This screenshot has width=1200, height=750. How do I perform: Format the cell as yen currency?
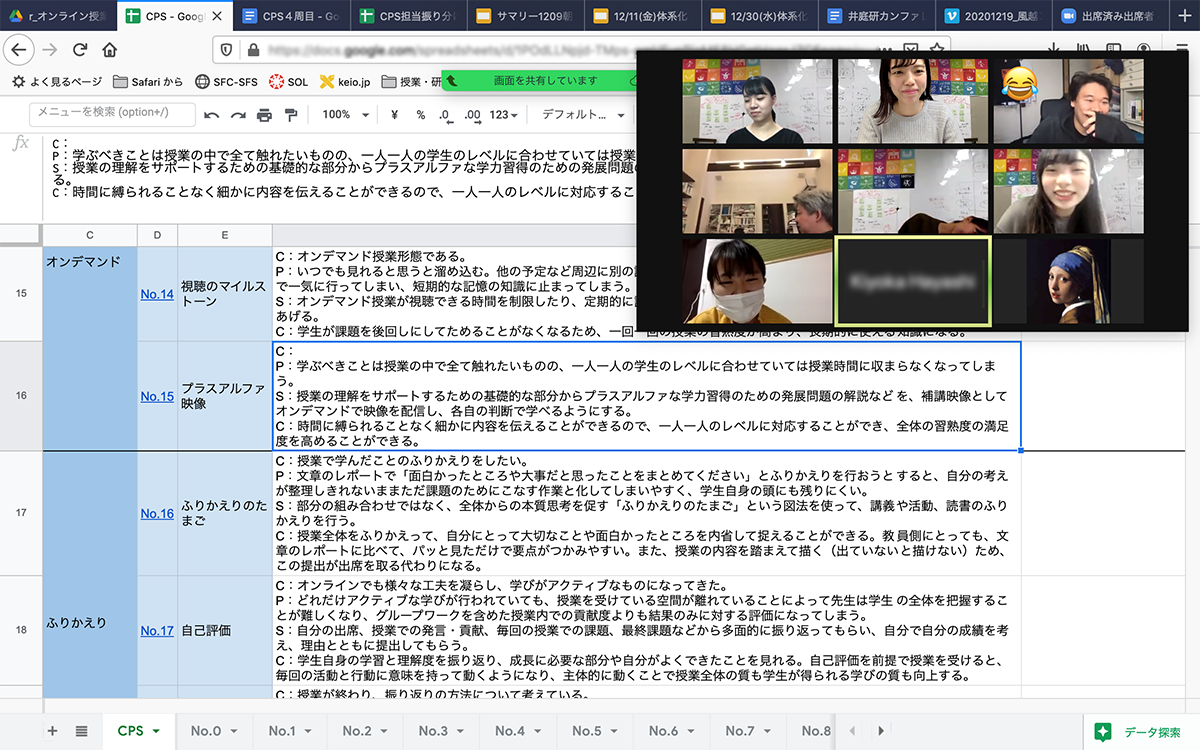tap(394, 115)
